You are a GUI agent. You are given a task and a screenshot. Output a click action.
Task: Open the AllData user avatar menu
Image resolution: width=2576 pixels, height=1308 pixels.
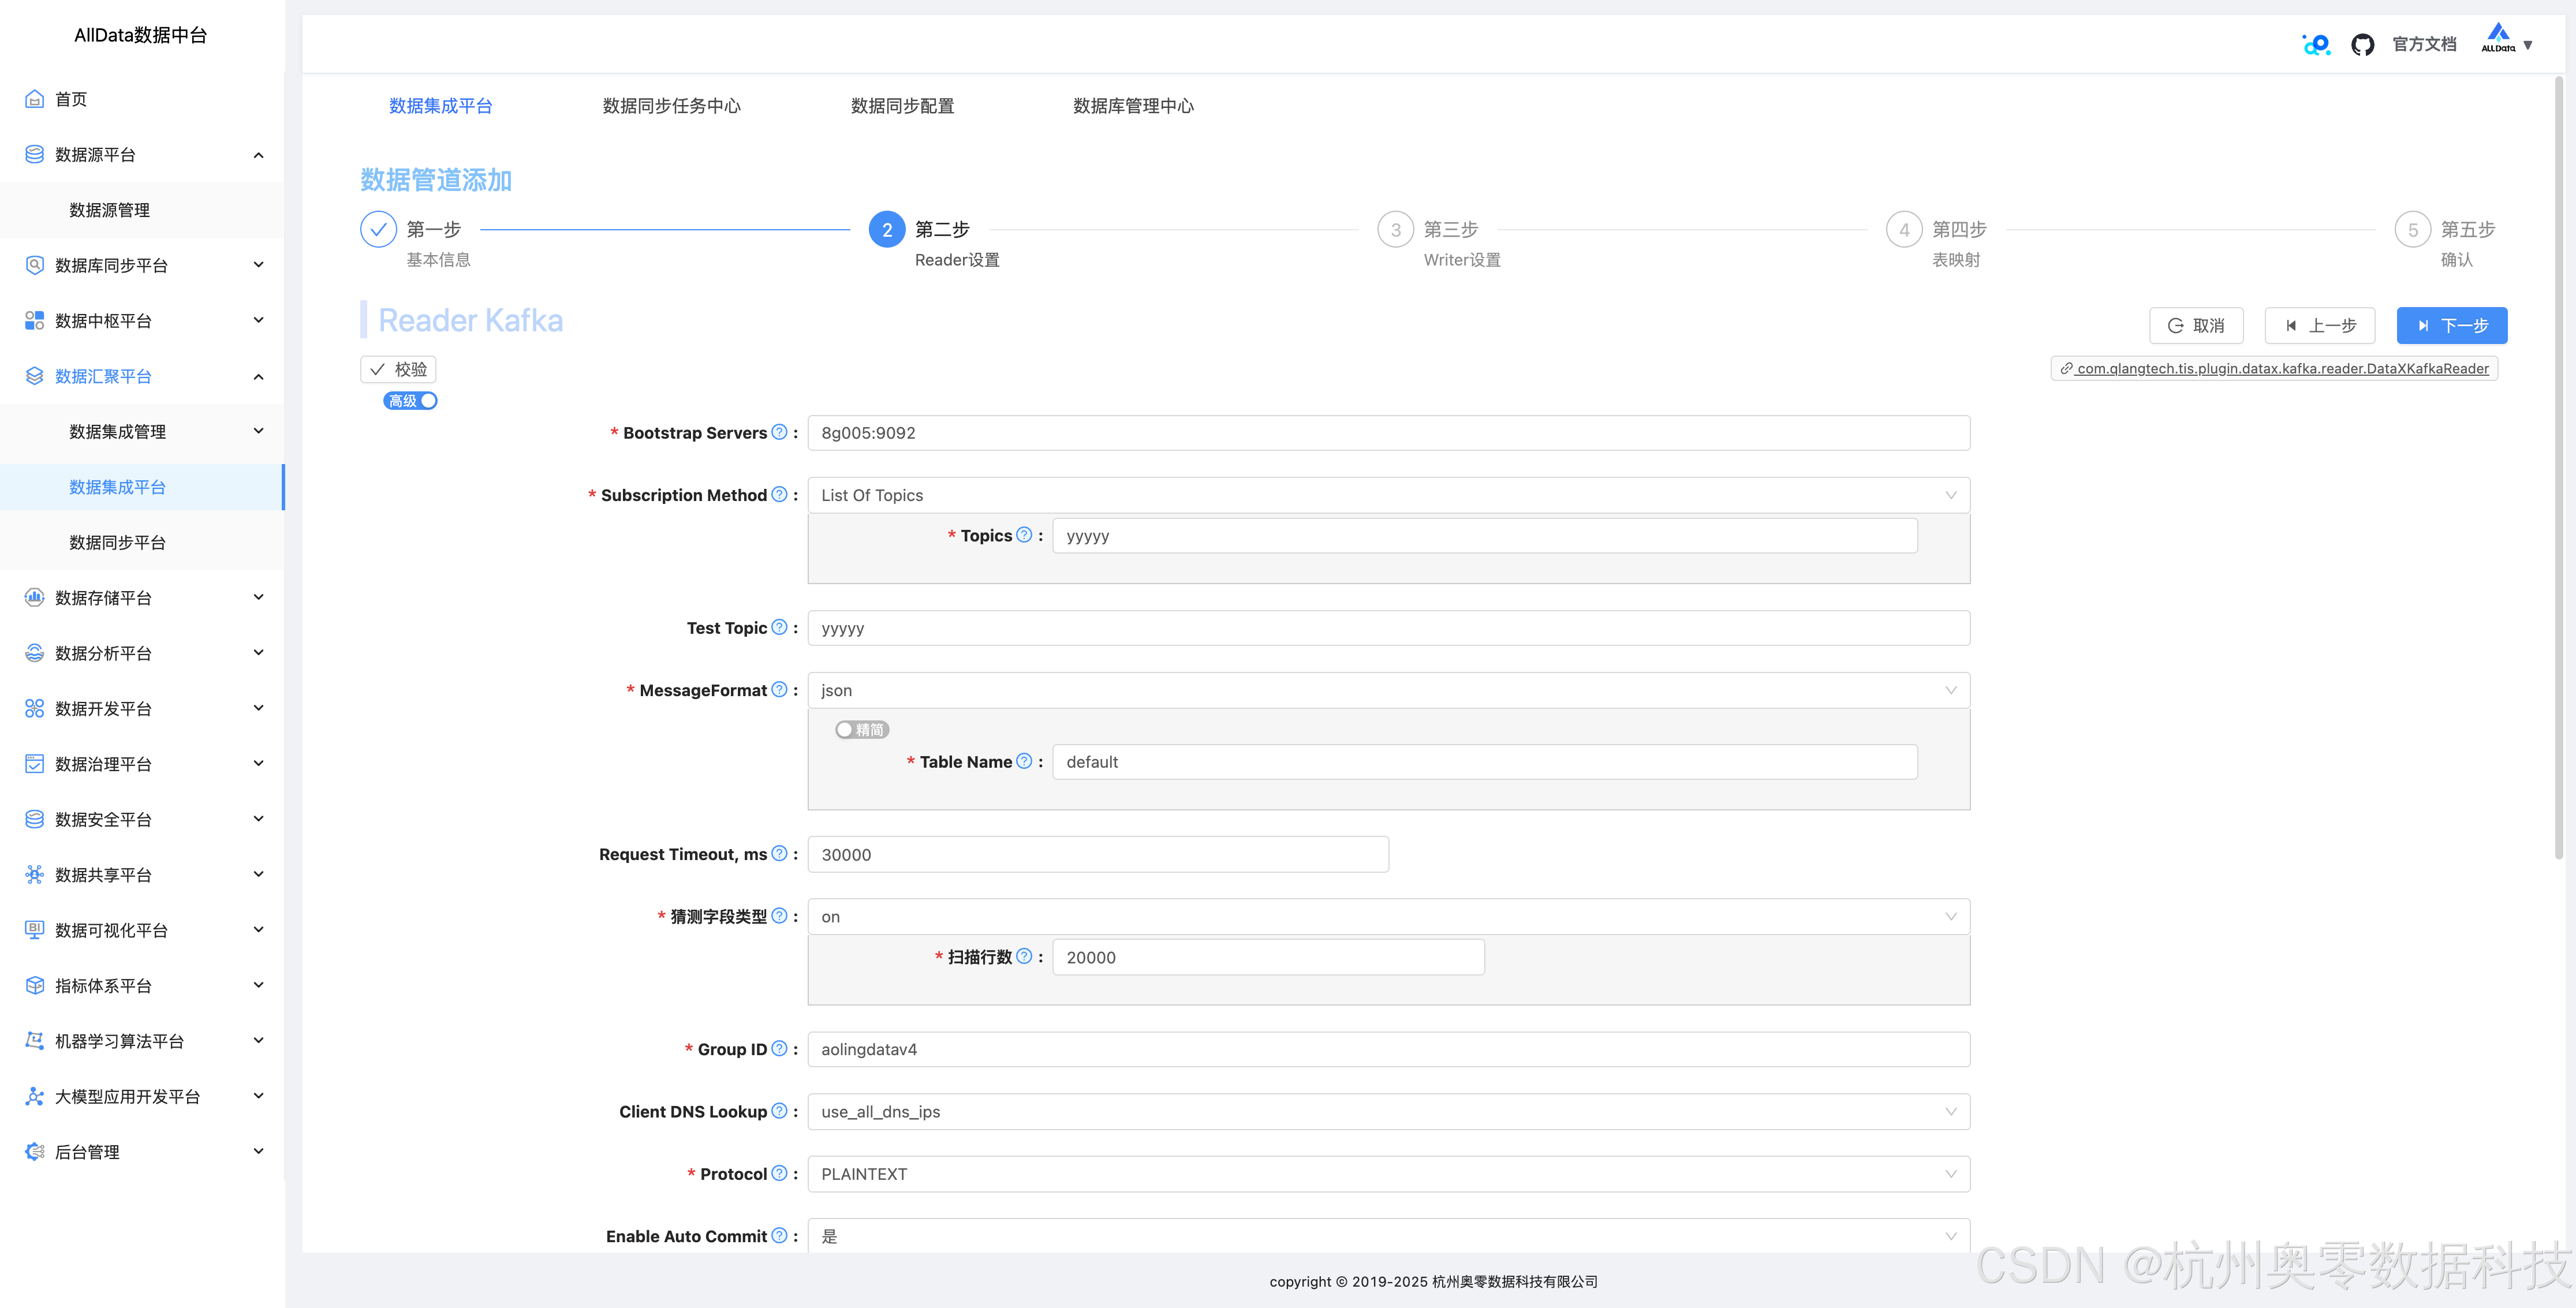click(2506, 39)
